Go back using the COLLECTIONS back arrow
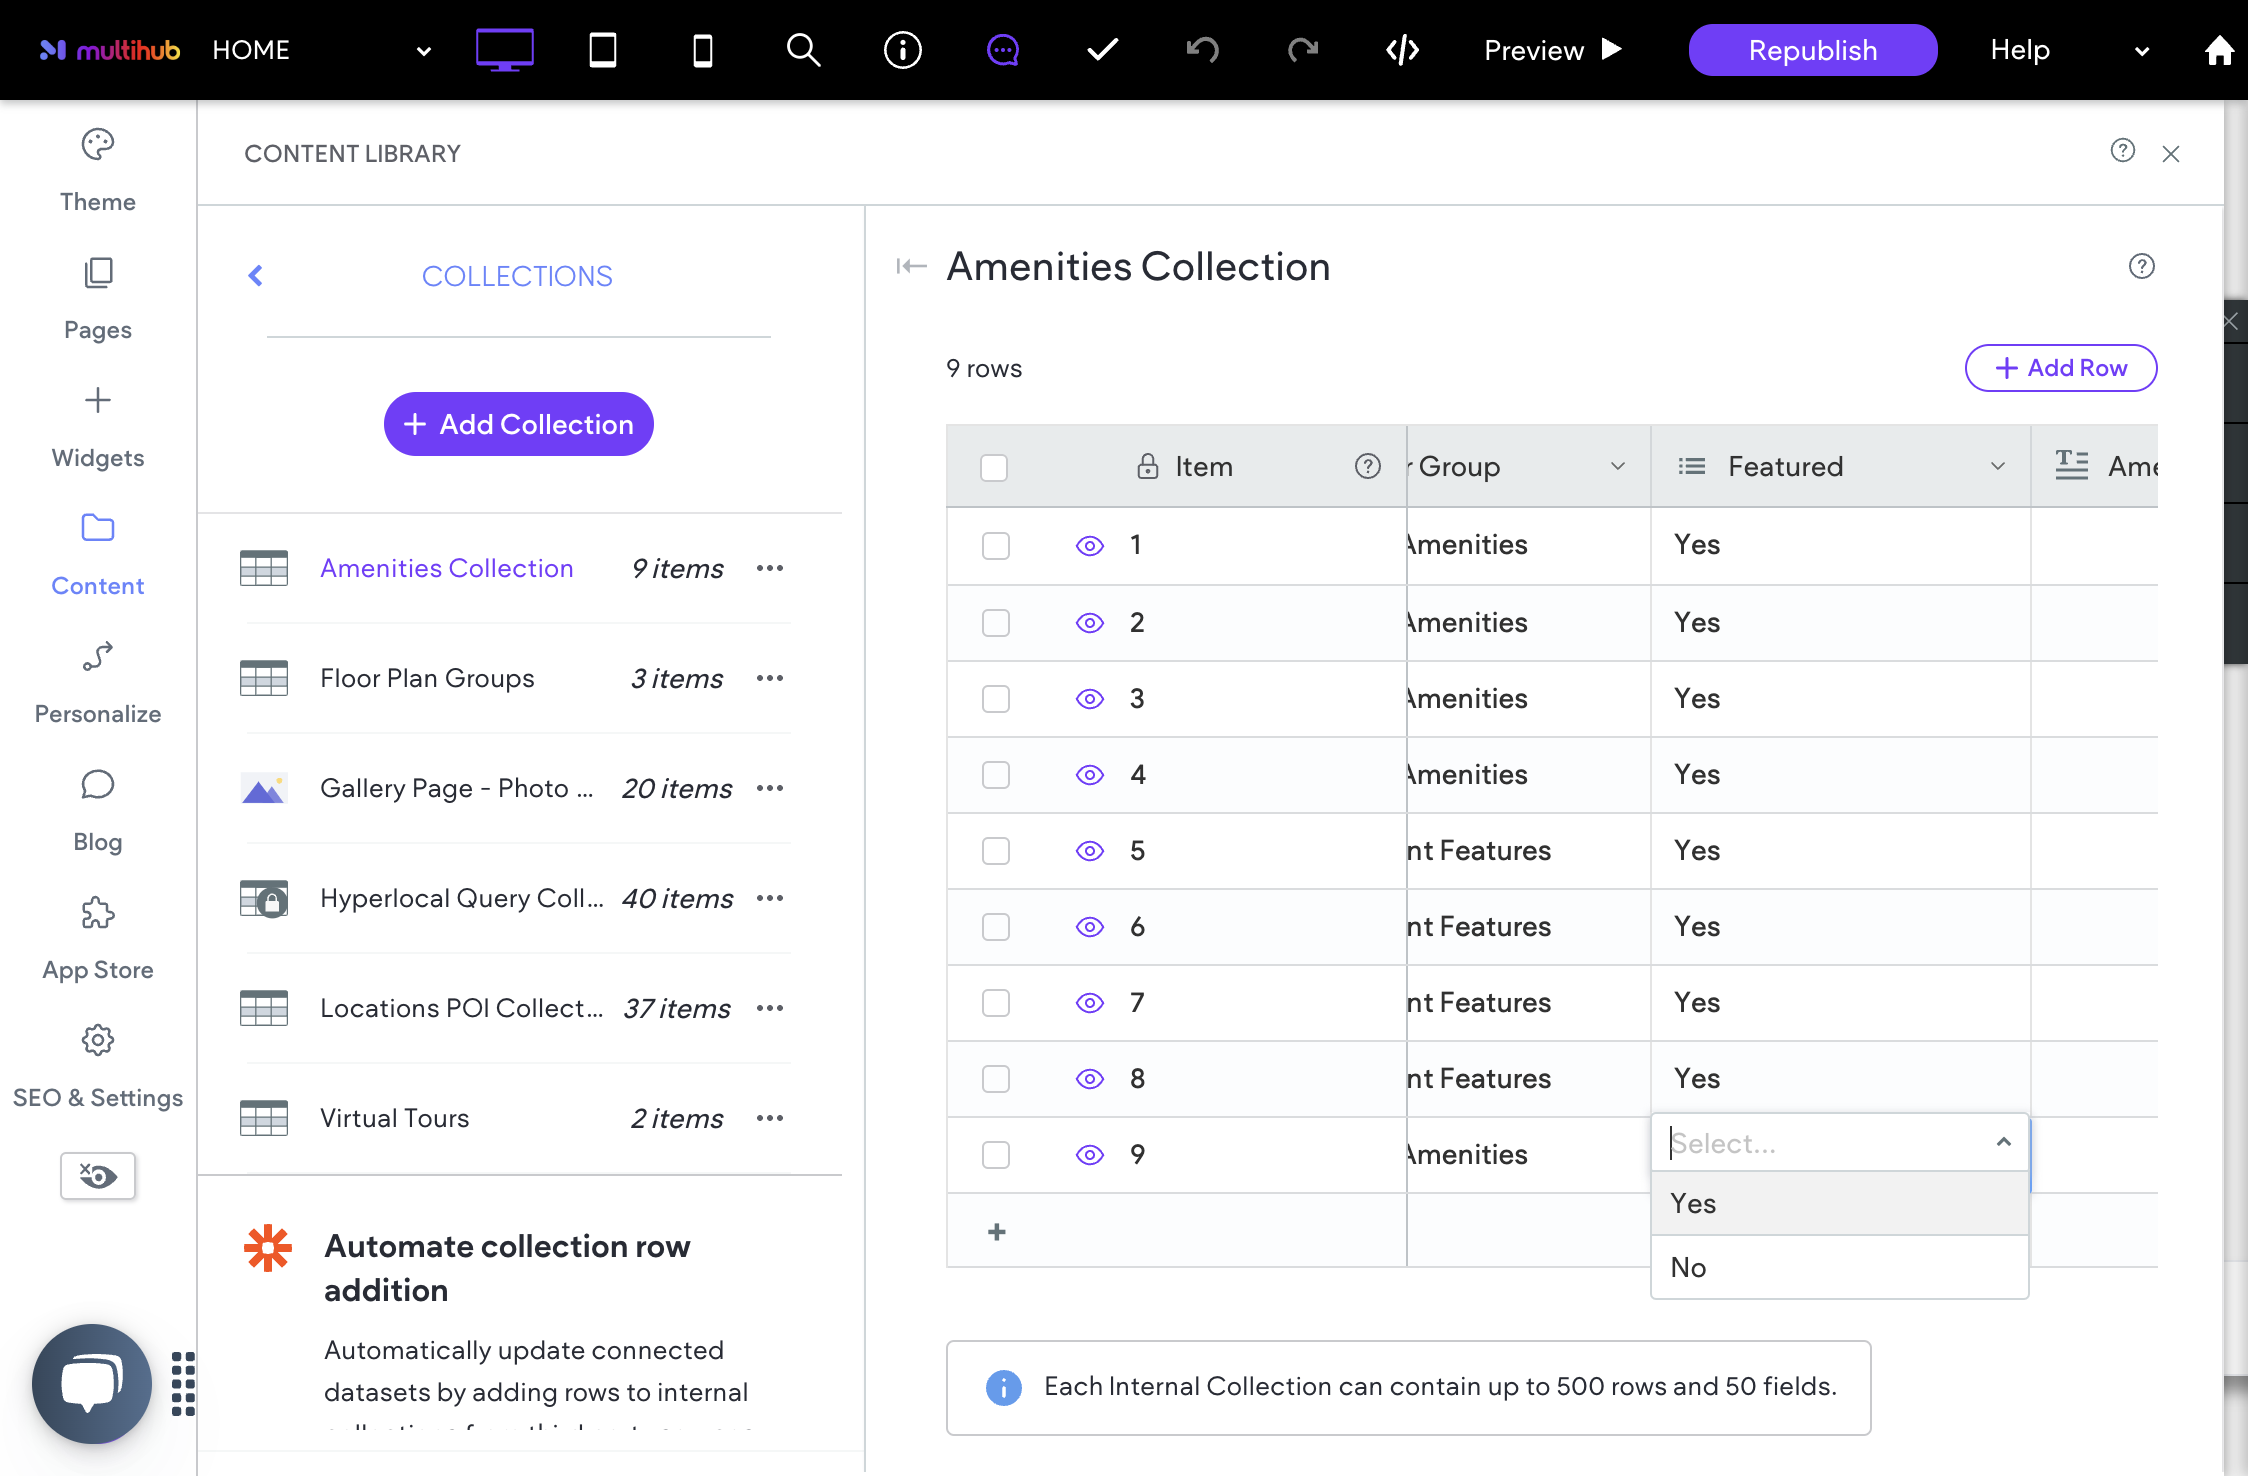 pyautogui.click(x=256, y=276)
